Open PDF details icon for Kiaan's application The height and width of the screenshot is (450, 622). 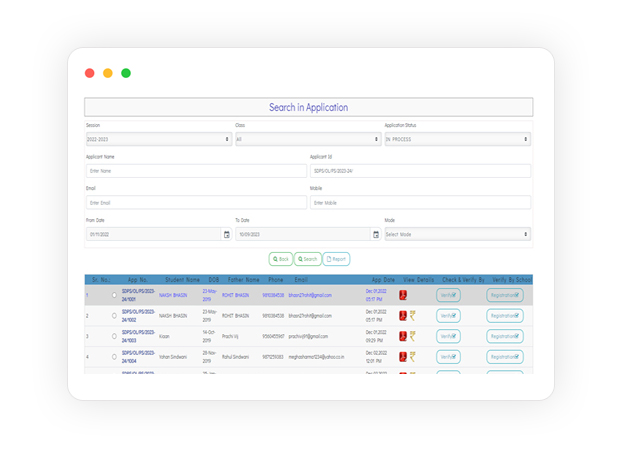point(403,336)
